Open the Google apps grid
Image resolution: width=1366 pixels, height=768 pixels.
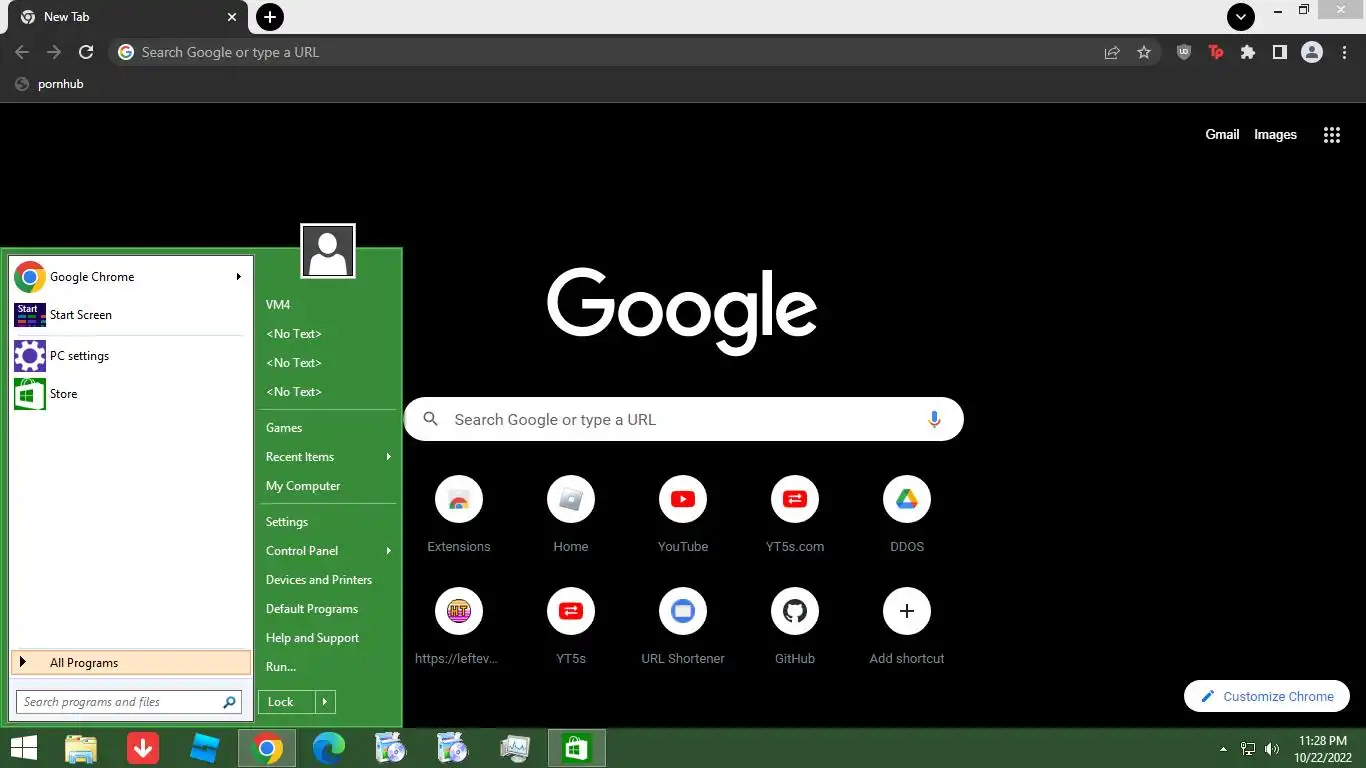click(1332, 135)
